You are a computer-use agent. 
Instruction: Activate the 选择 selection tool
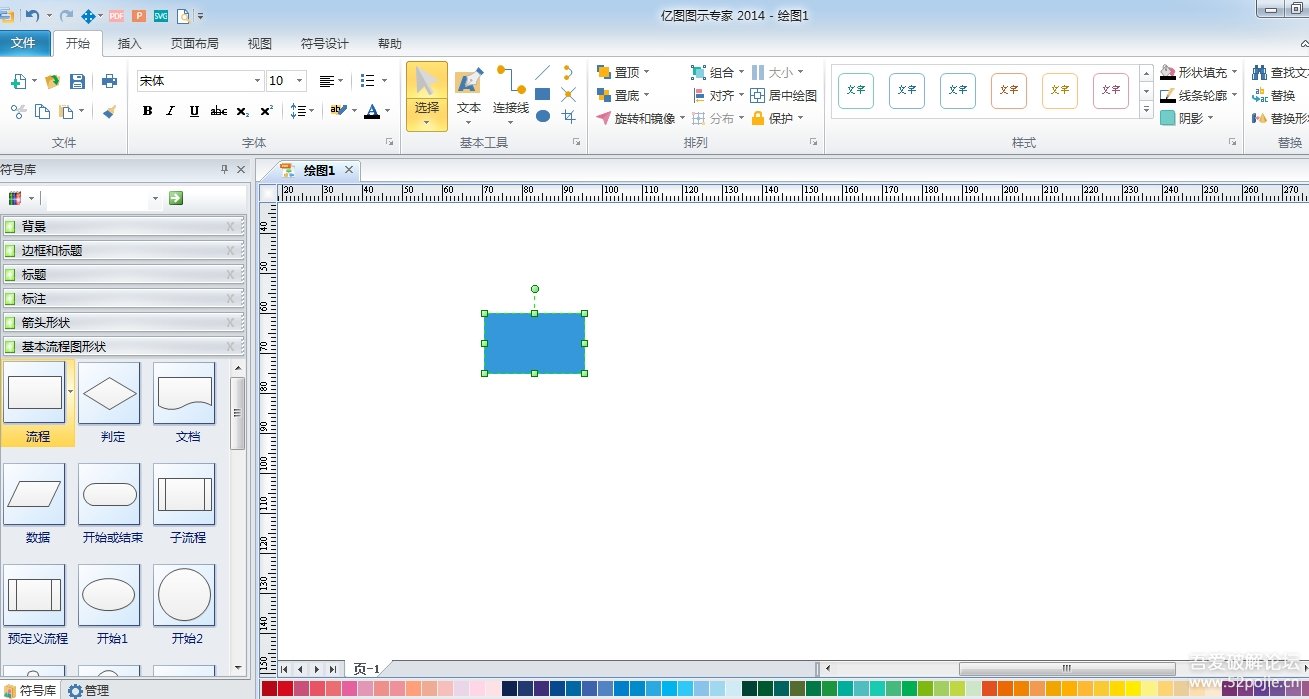point(427,96)
